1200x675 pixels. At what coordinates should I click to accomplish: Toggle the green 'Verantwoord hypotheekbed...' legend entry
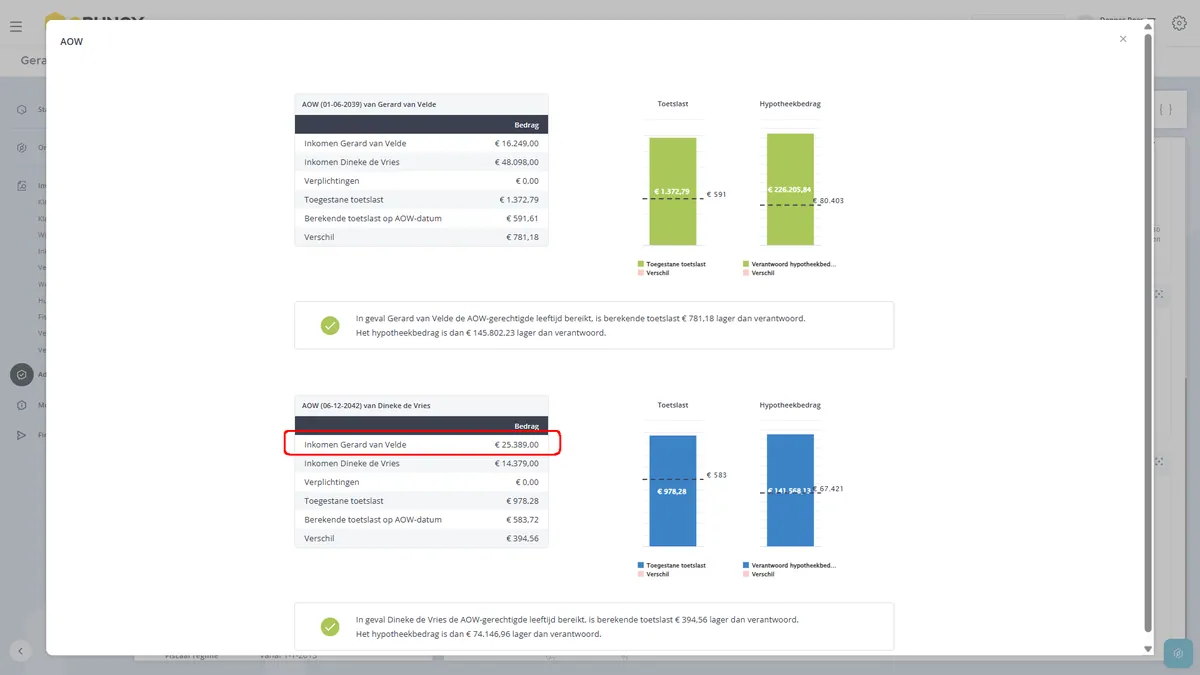click(x=789, y=264)
